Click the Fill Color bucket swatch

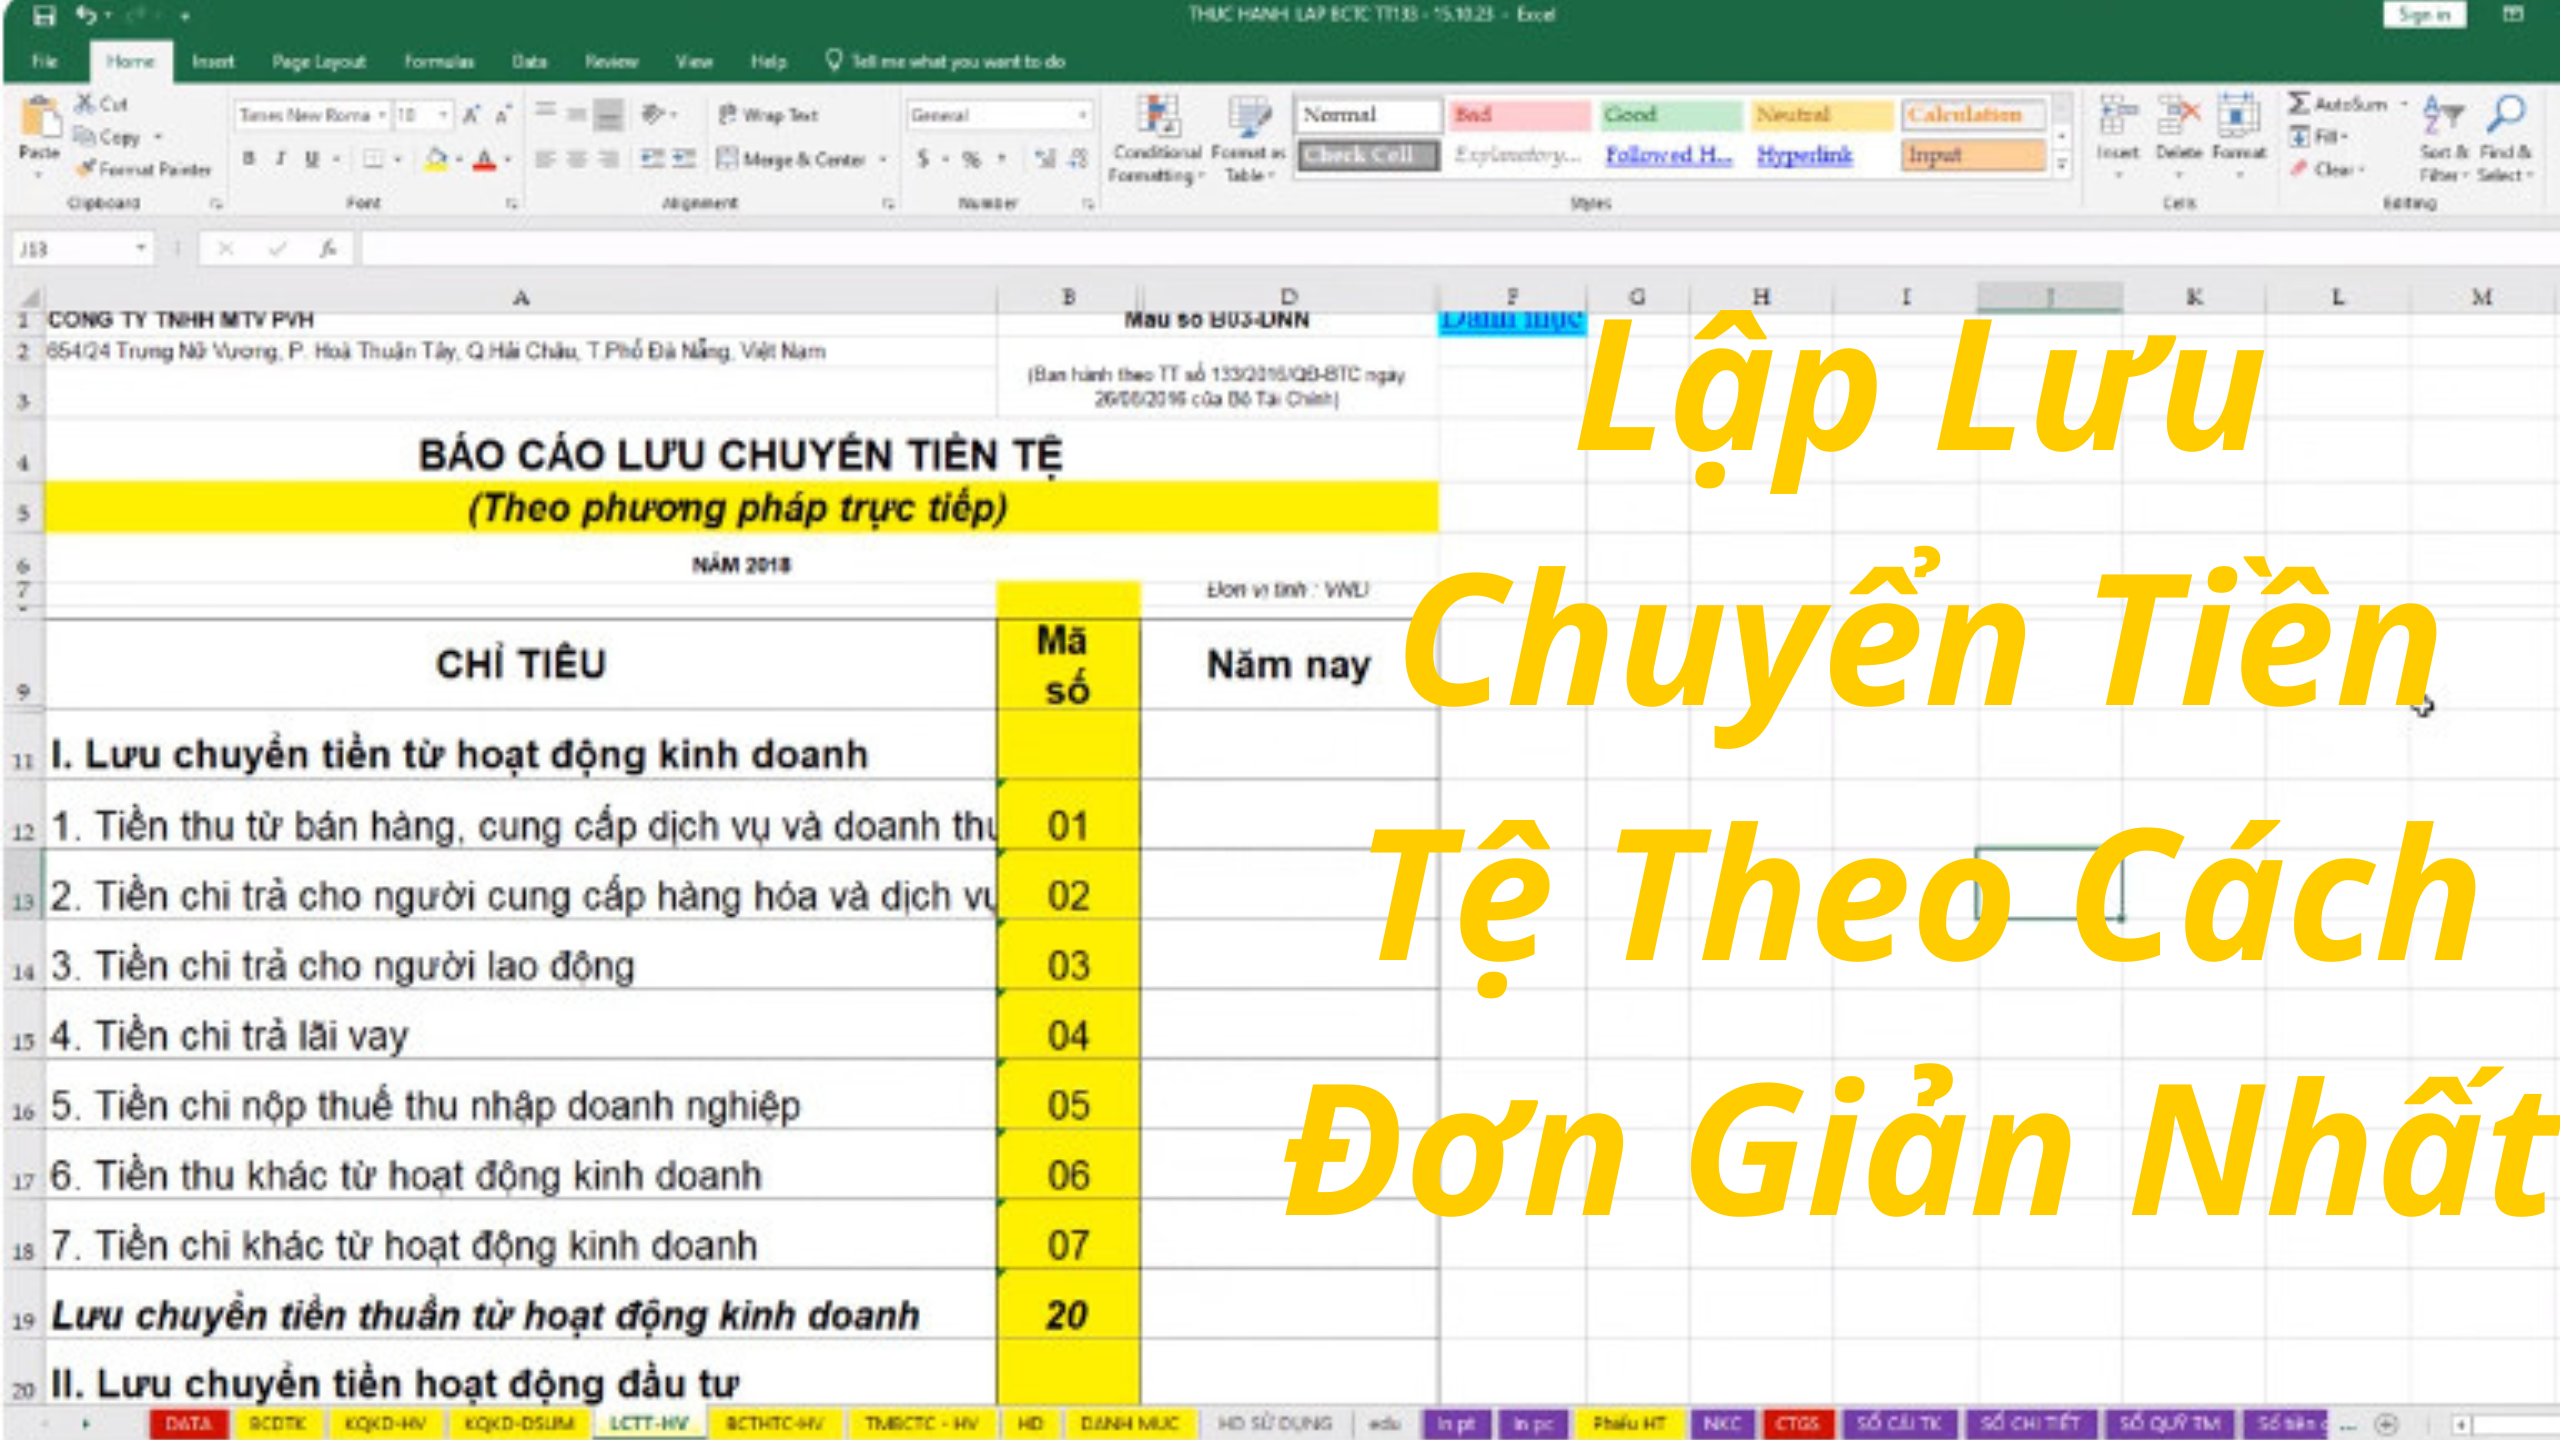click(x=436, y=159)
